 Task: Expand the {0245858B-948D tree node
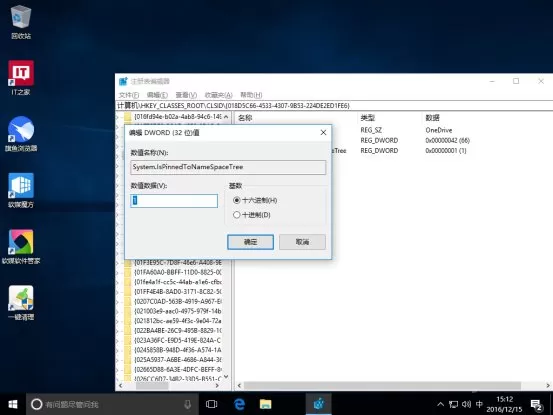(118, 350)
